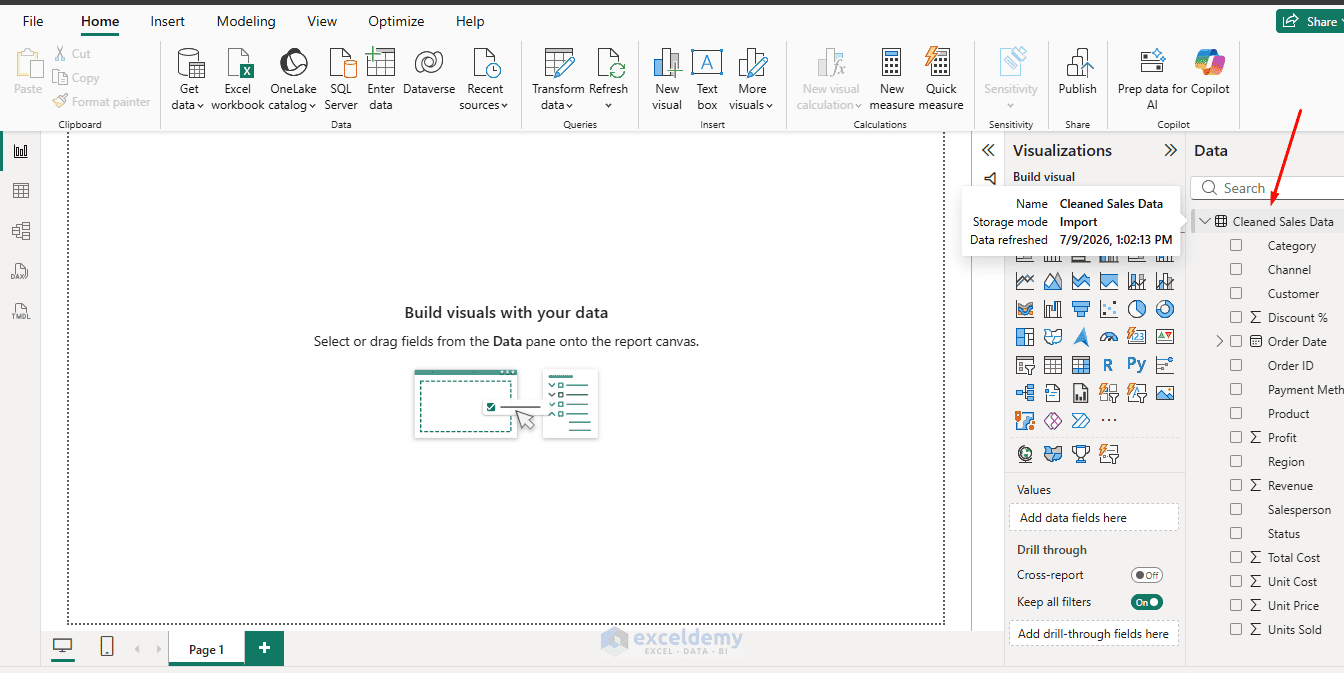Add a Funnel chart visual
Viewport: 1344px width, 673px height.
[1081, 309]
